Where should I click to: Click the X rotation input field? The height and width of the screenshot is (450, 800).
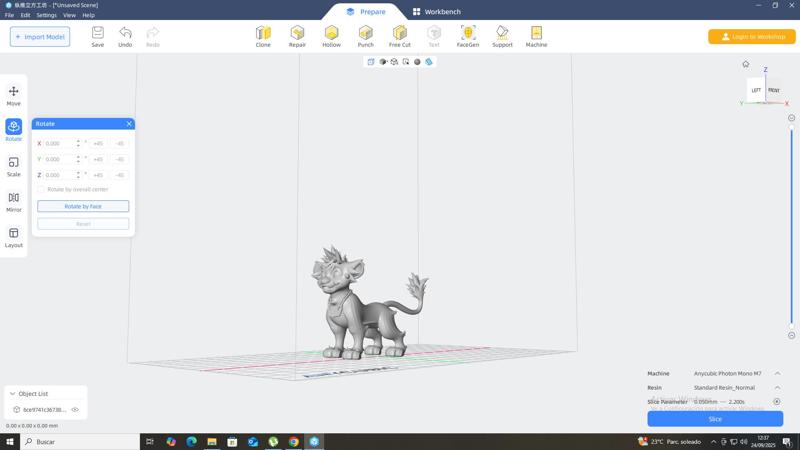[x=59, y=143]
